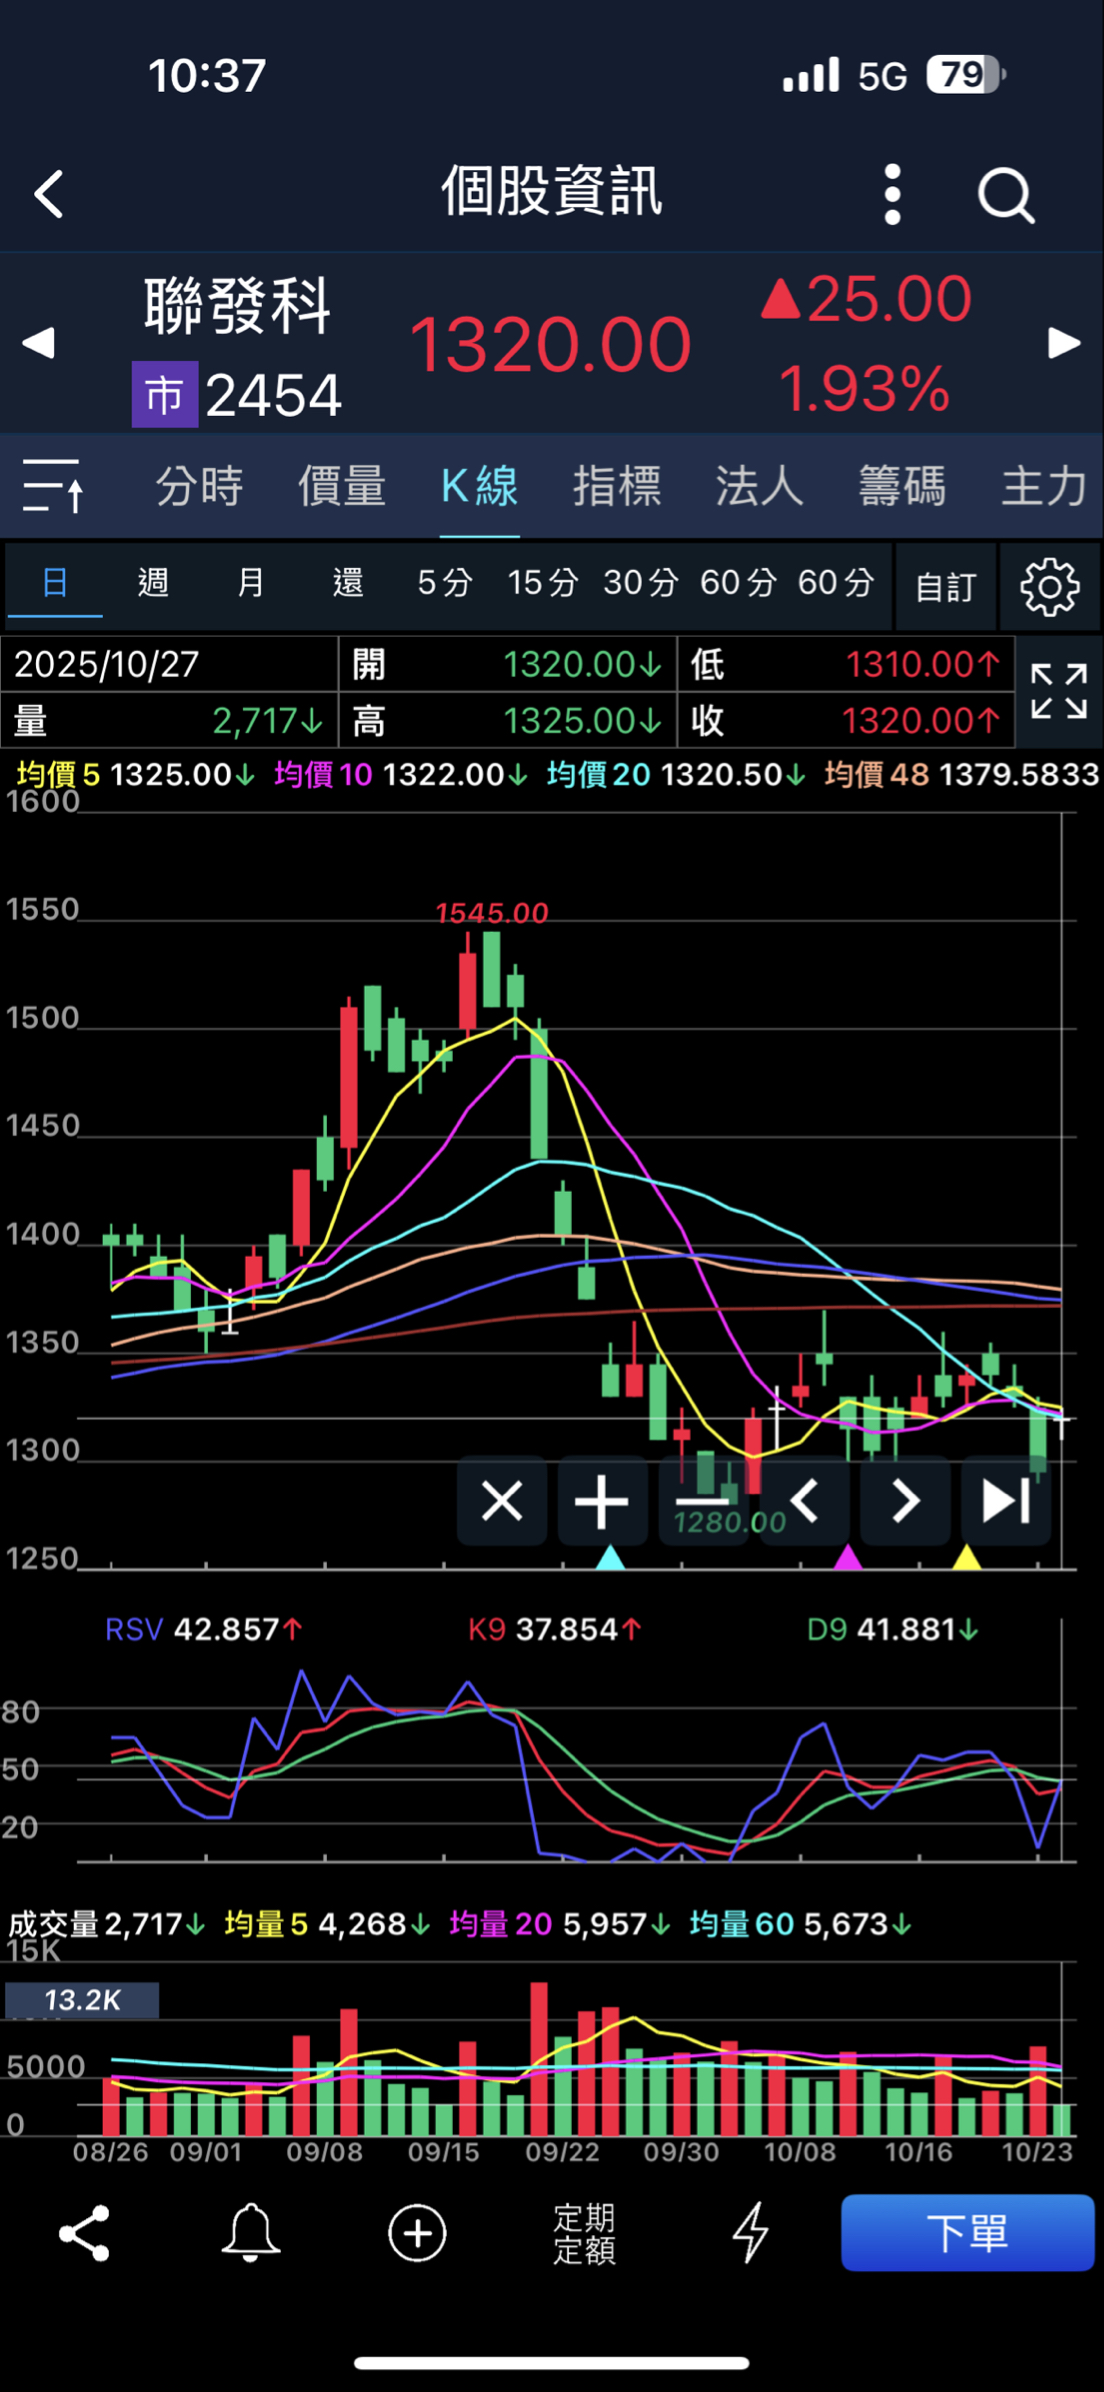Select monthly 月 period
The height and width of the screenshot is (2392, 1104).
point(251,582)
